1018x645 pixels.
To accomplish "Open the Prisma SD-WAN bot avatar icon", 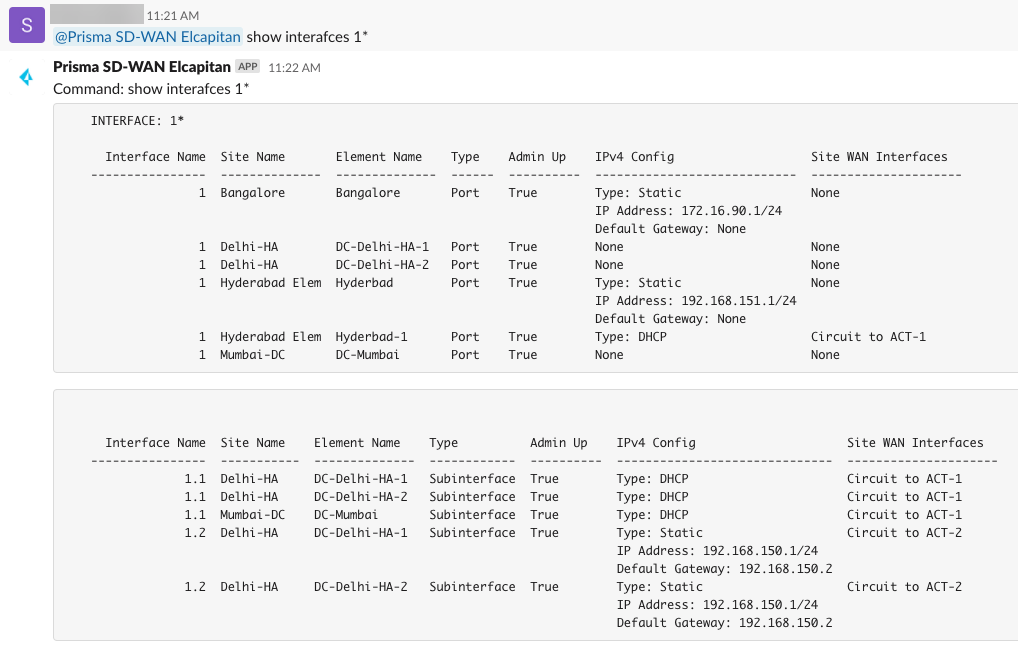I will tap(27, 78).
